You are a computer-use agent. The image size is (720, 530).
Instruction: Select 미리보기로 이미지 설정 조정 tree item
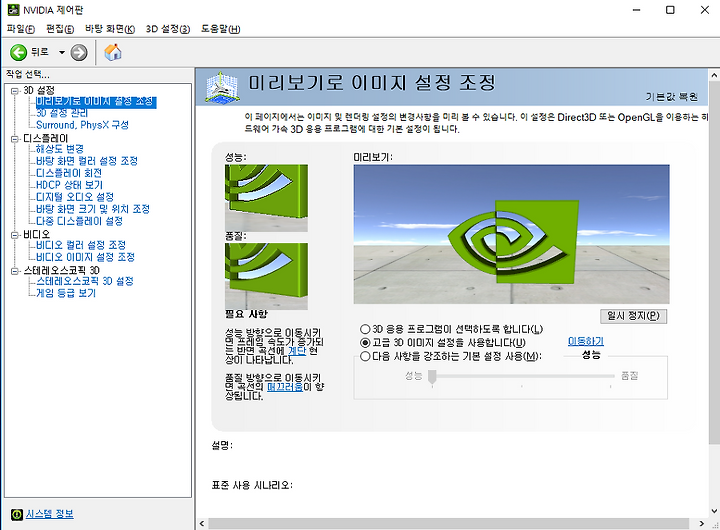[x=96, y=101]
